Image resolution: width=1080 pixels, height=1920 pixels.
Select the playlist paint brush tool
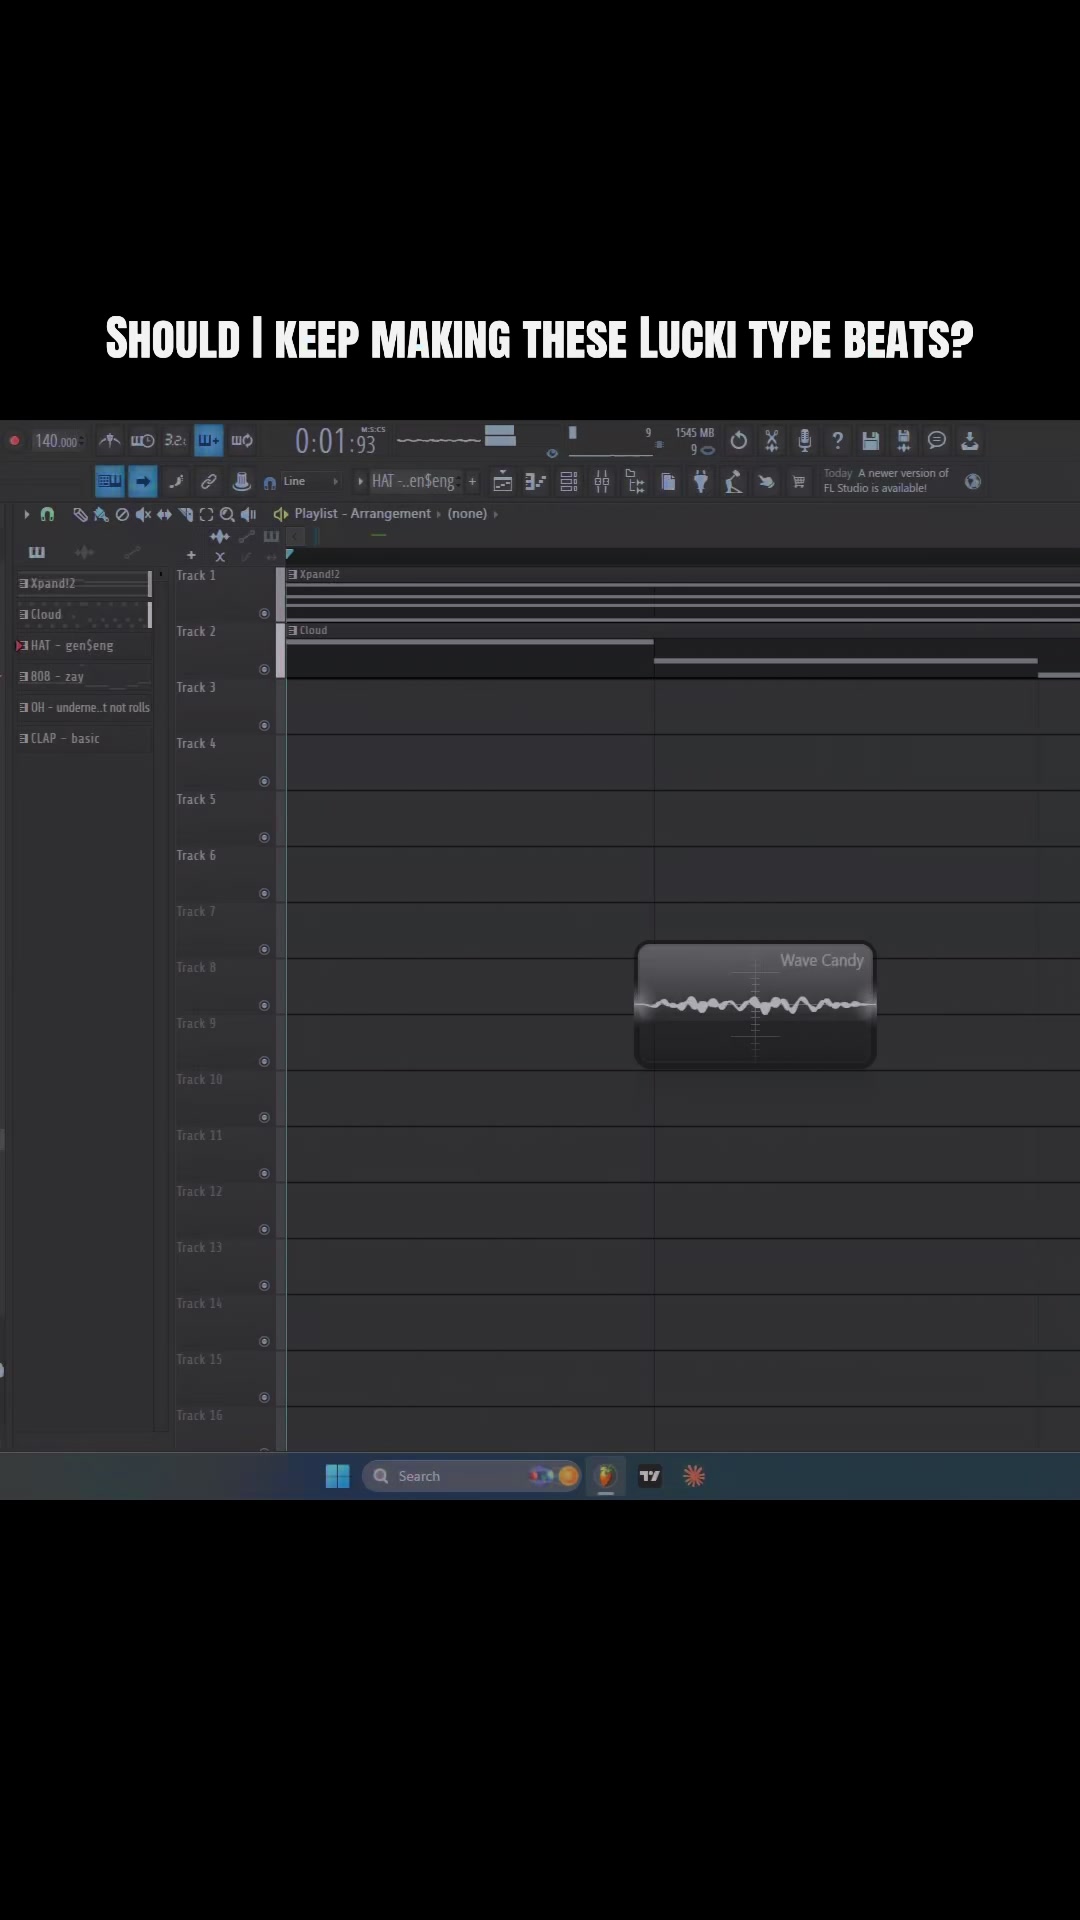[101, 514]
